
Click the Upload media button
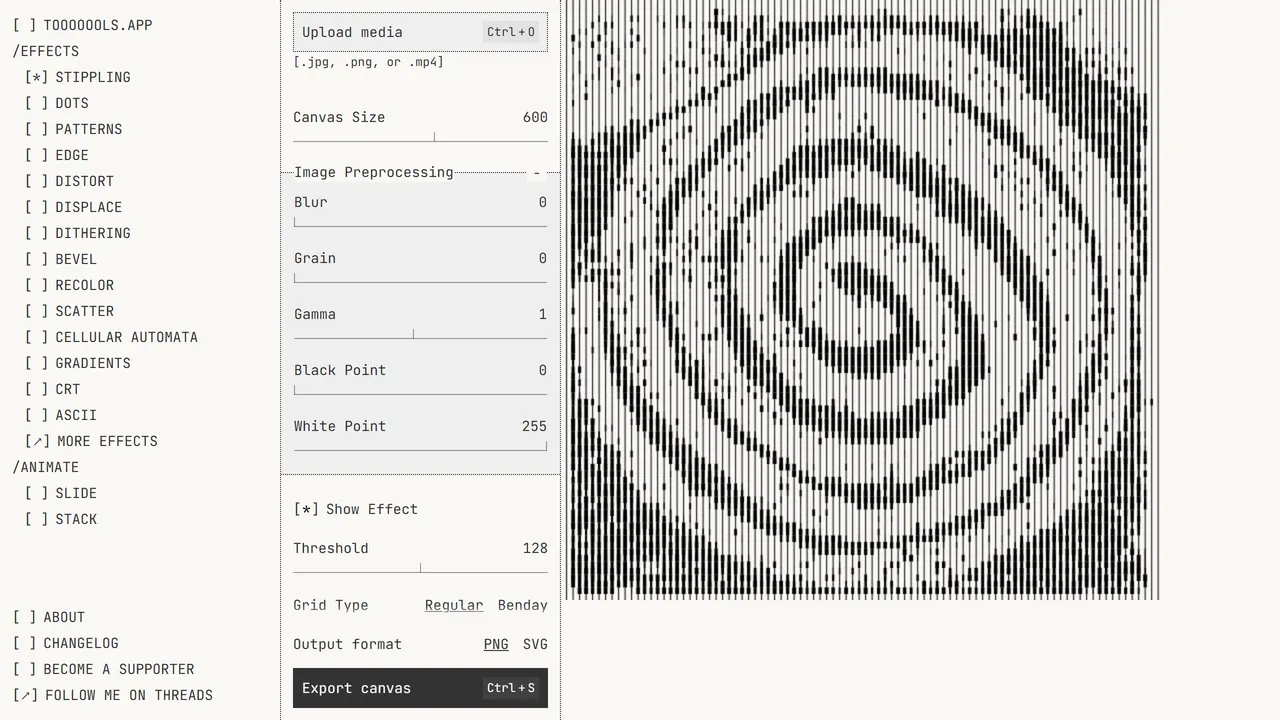click(x=420, y=32)
